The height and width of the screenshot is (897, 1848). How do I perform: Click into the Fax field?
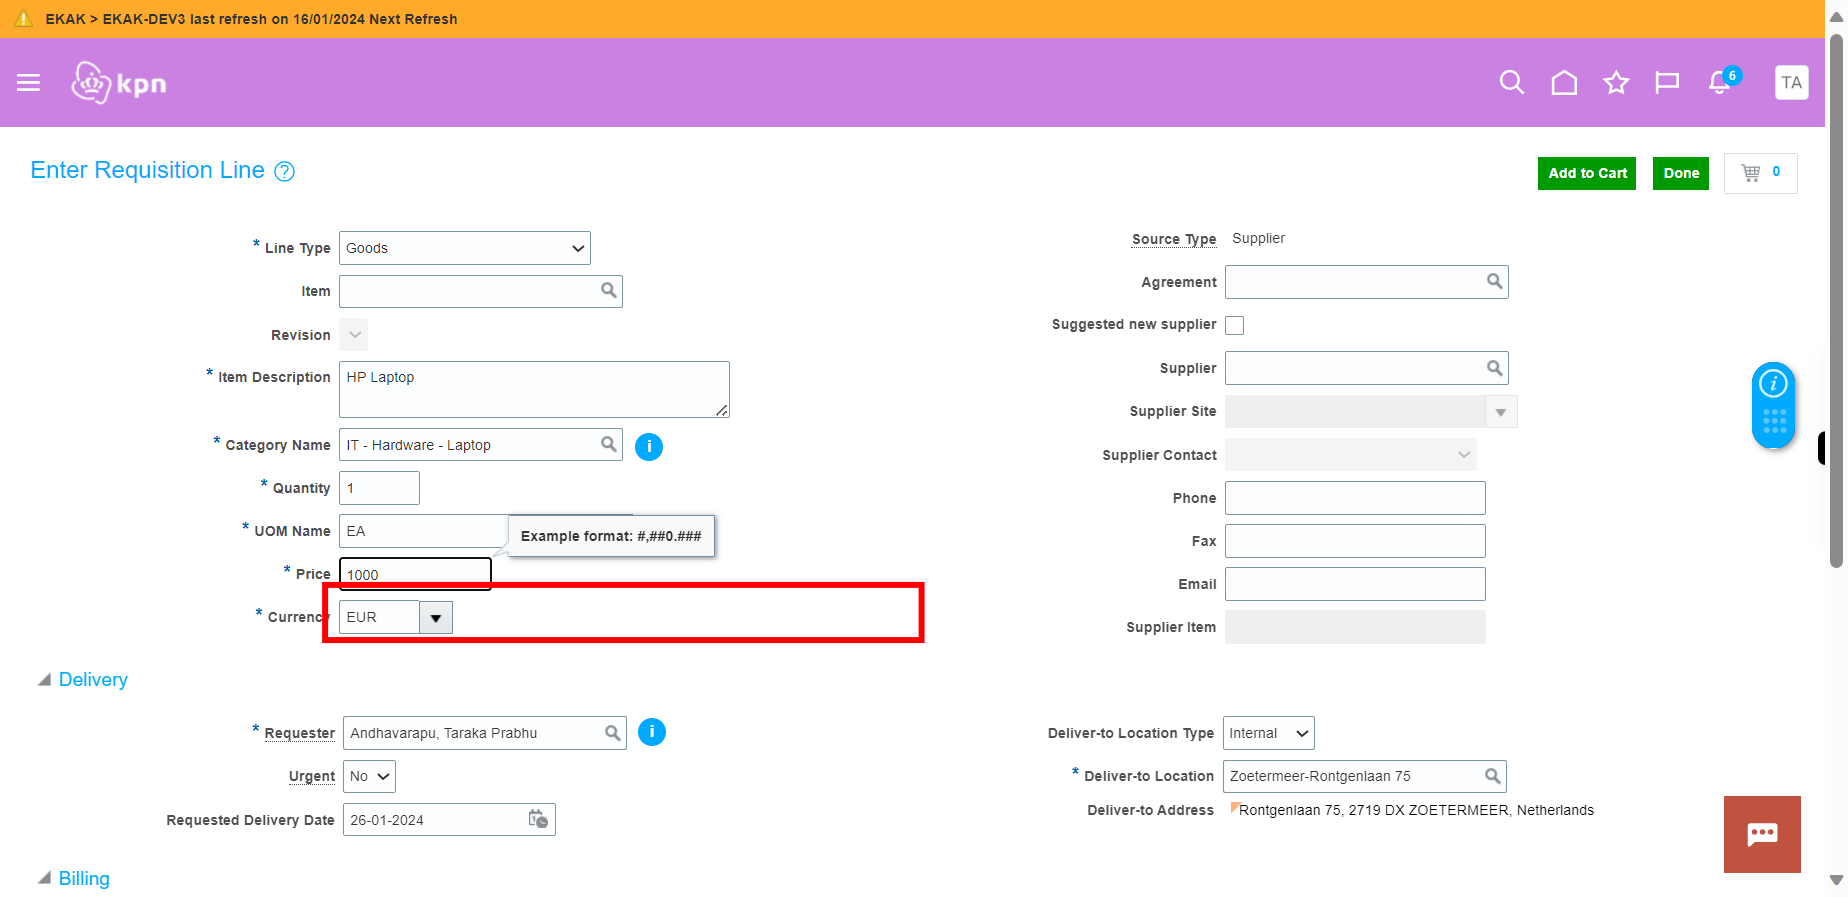pos(1355,541)
